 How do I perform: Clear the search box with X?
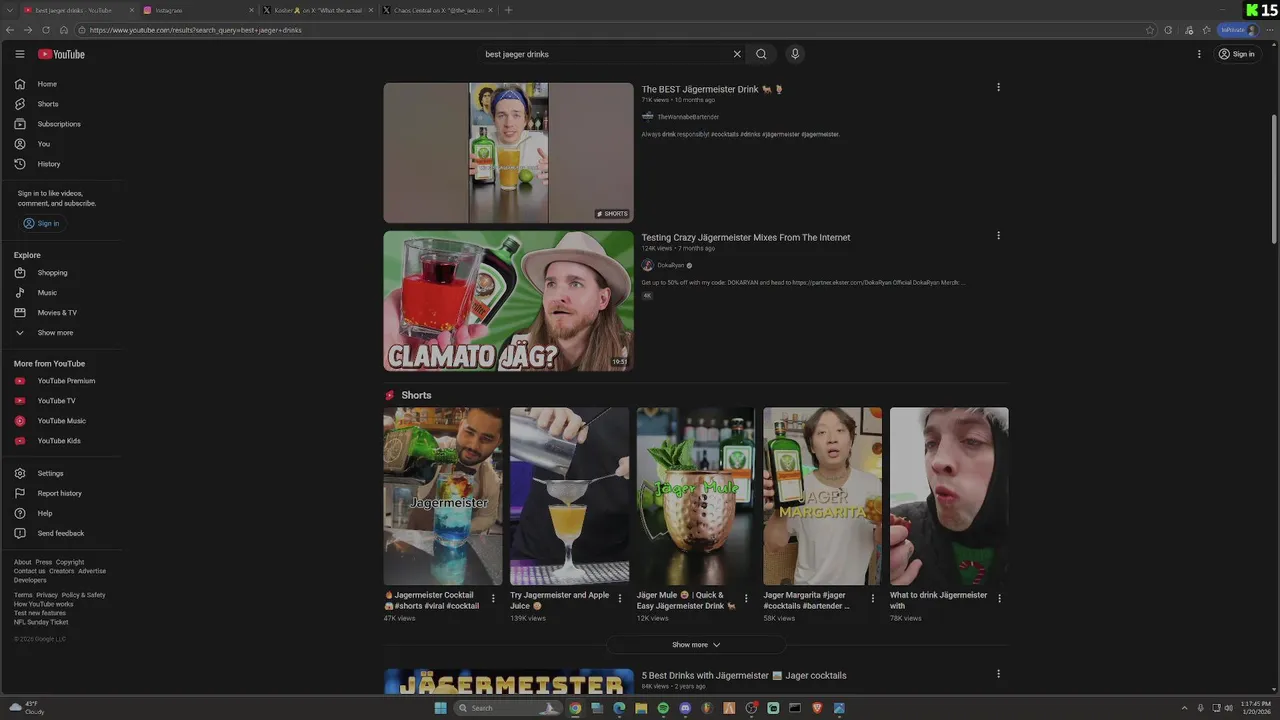[737, 54]
